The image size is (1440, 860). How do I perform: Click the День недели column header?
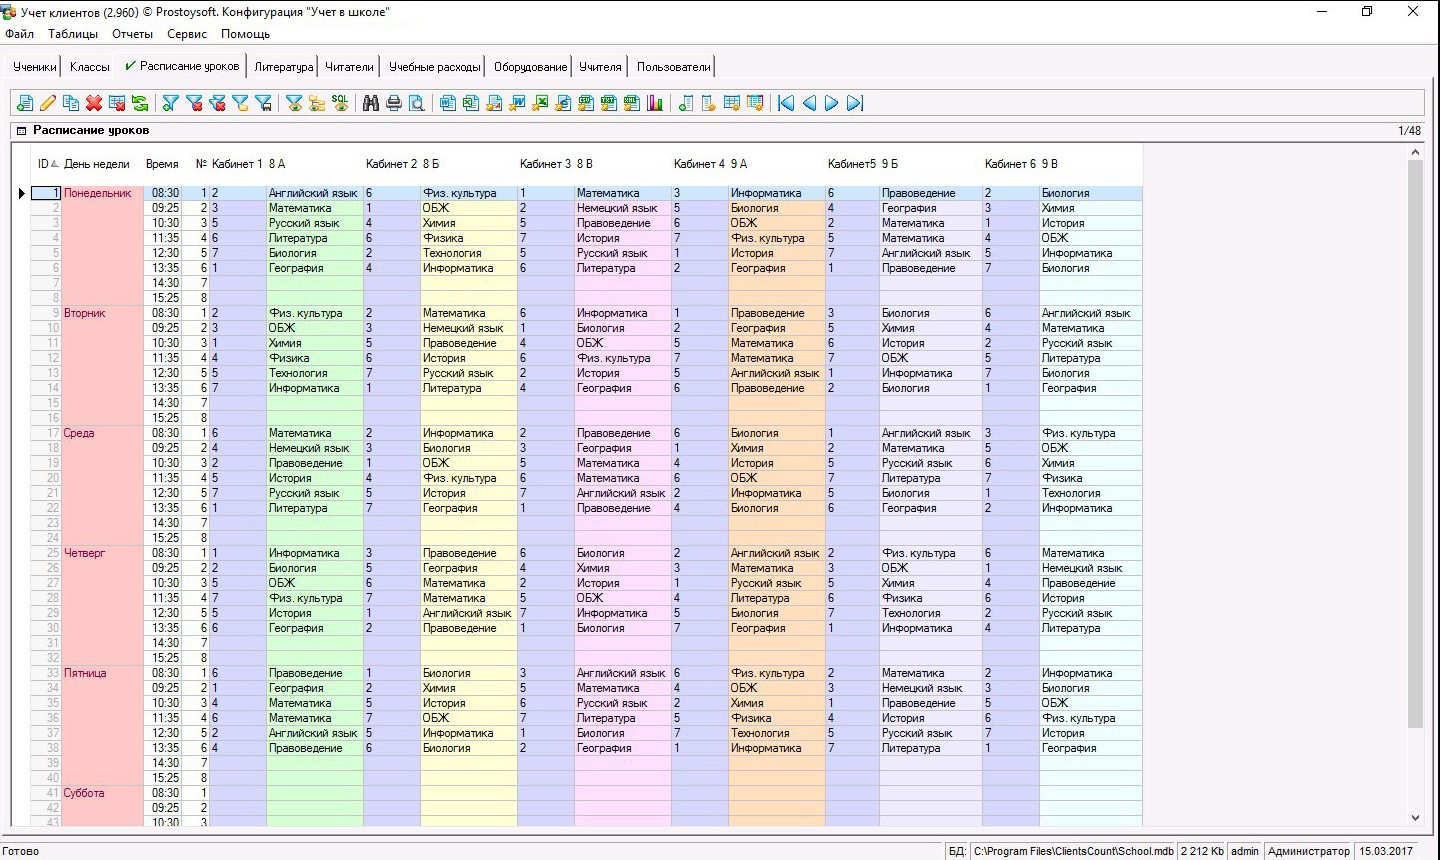coord(96,164)
